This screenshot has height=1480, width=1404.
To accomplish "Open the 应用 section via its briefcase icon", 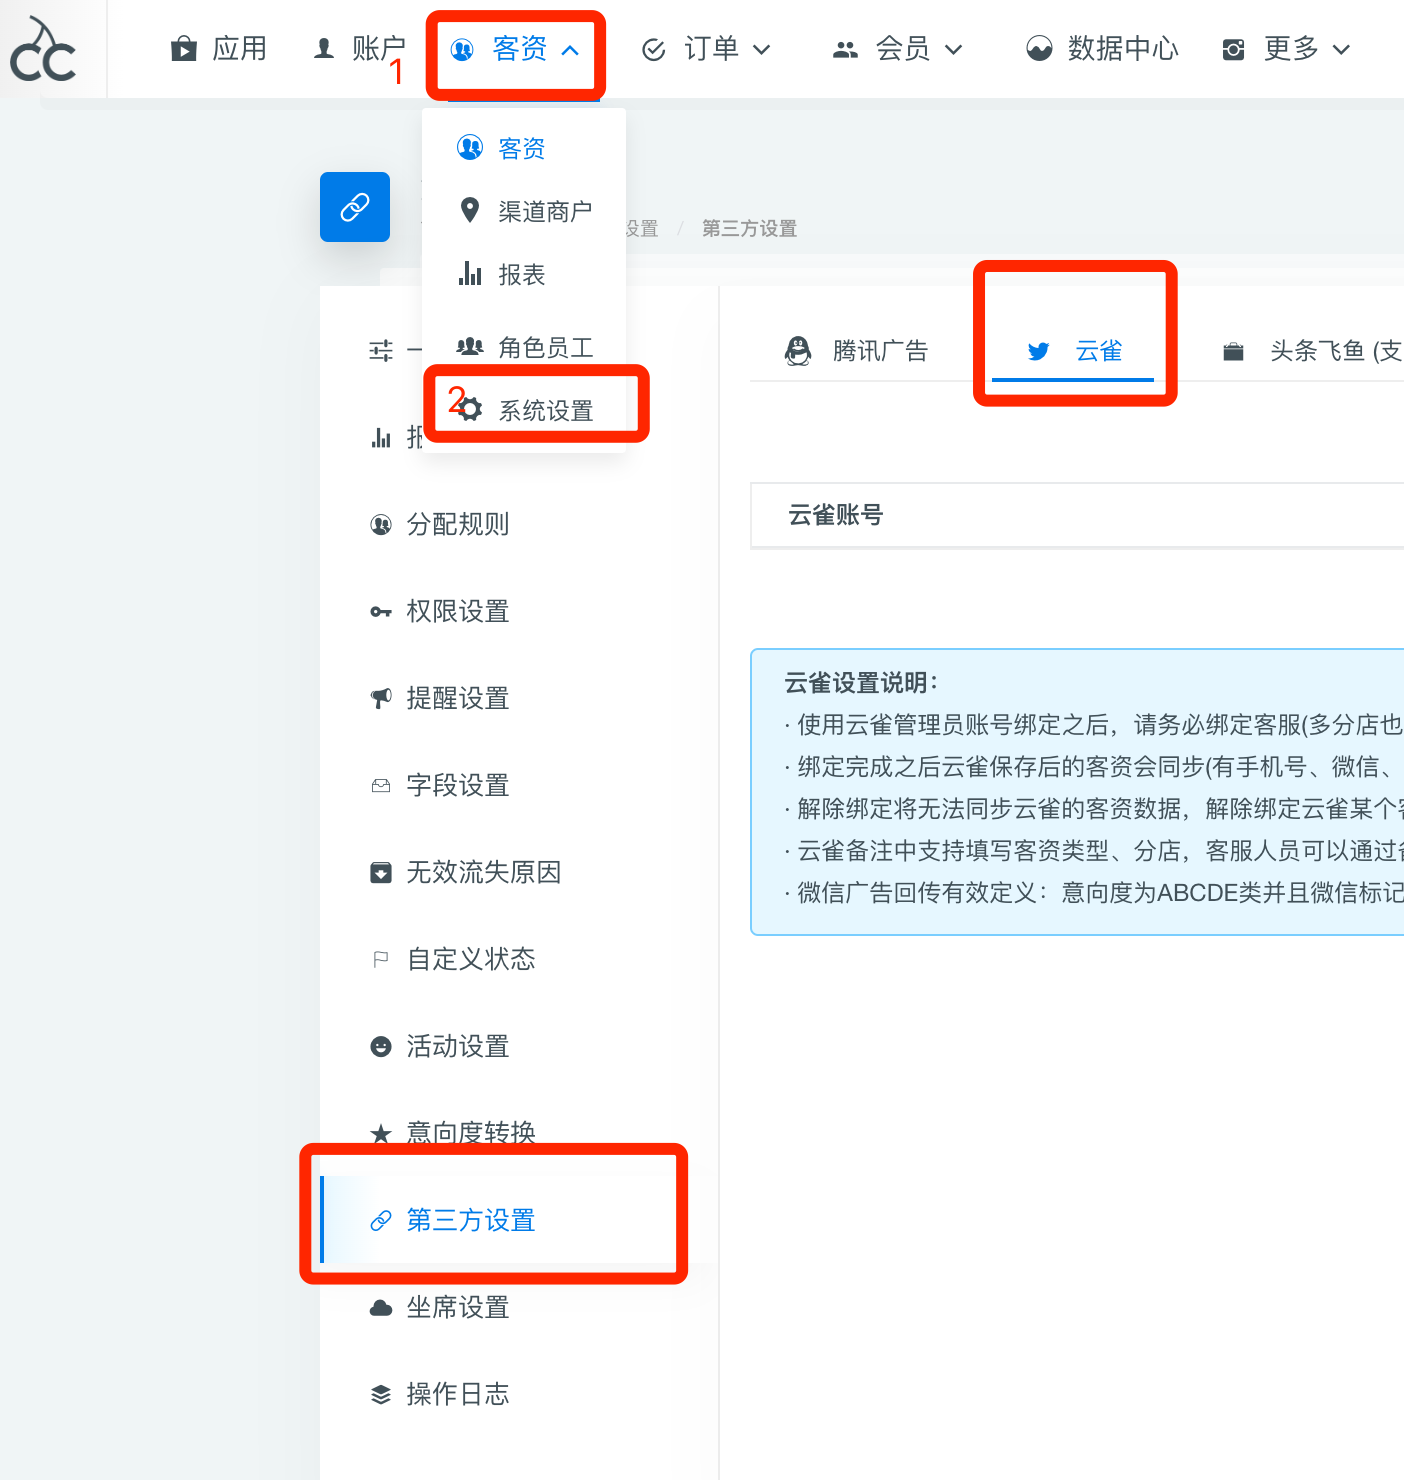I will click(184, 47).
